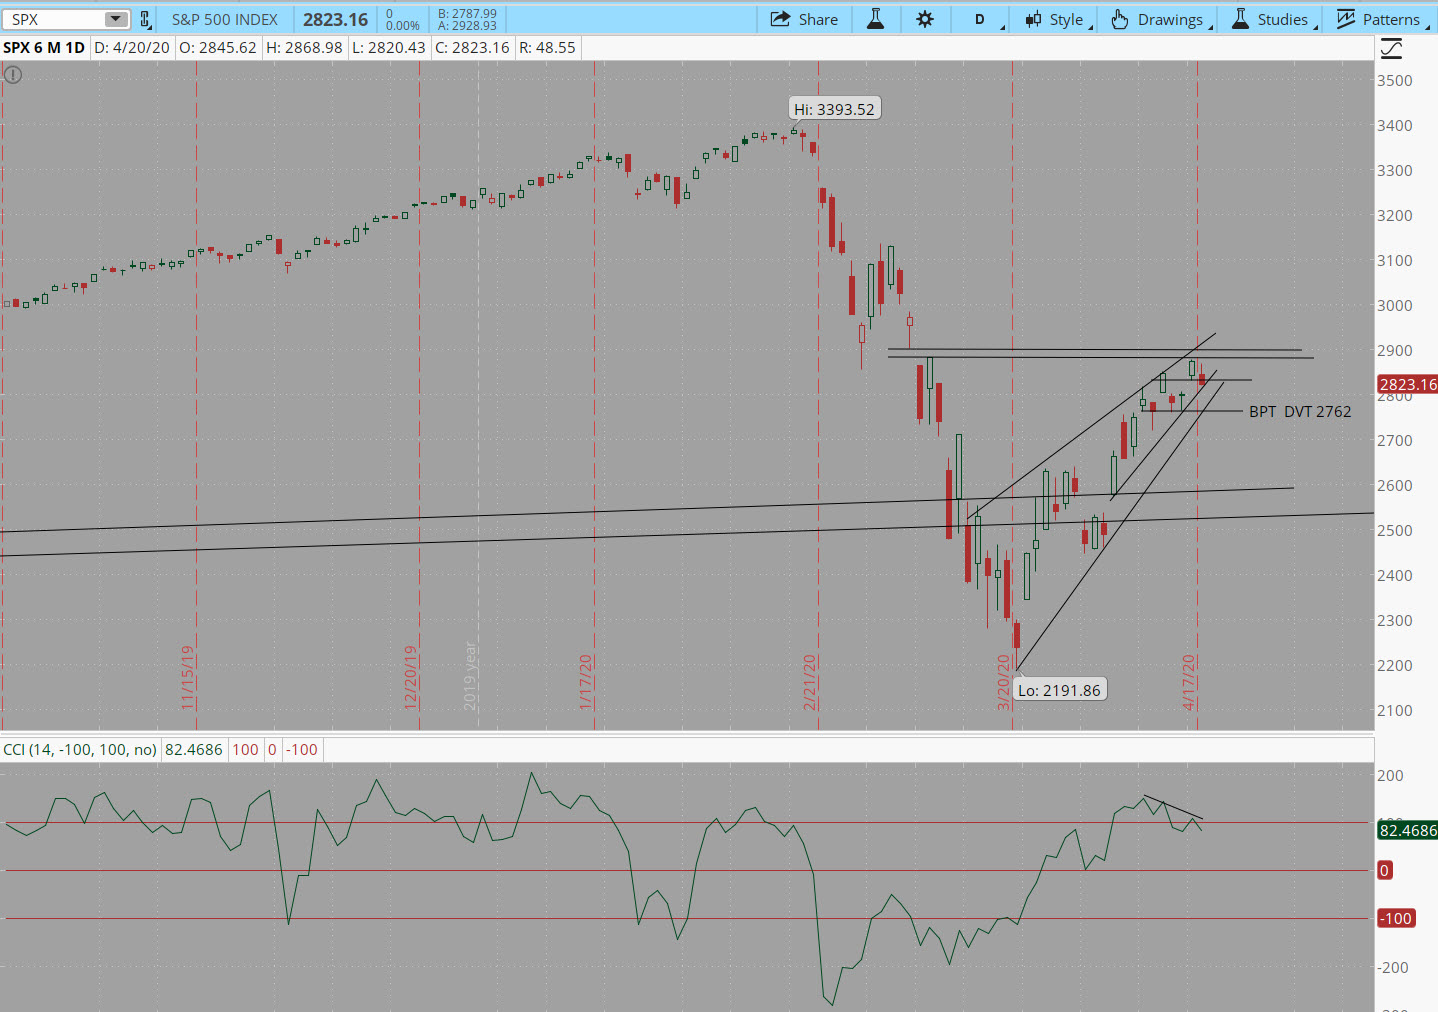Click the CCI study title label

tap(80, 749)
